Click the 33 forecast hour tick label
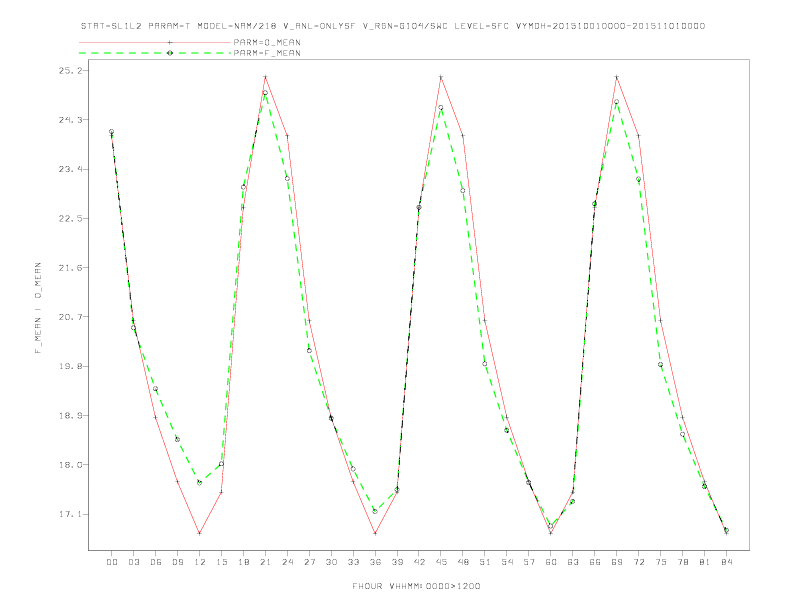The width and height of the screenshot is (792, 612). click(353, 562)
